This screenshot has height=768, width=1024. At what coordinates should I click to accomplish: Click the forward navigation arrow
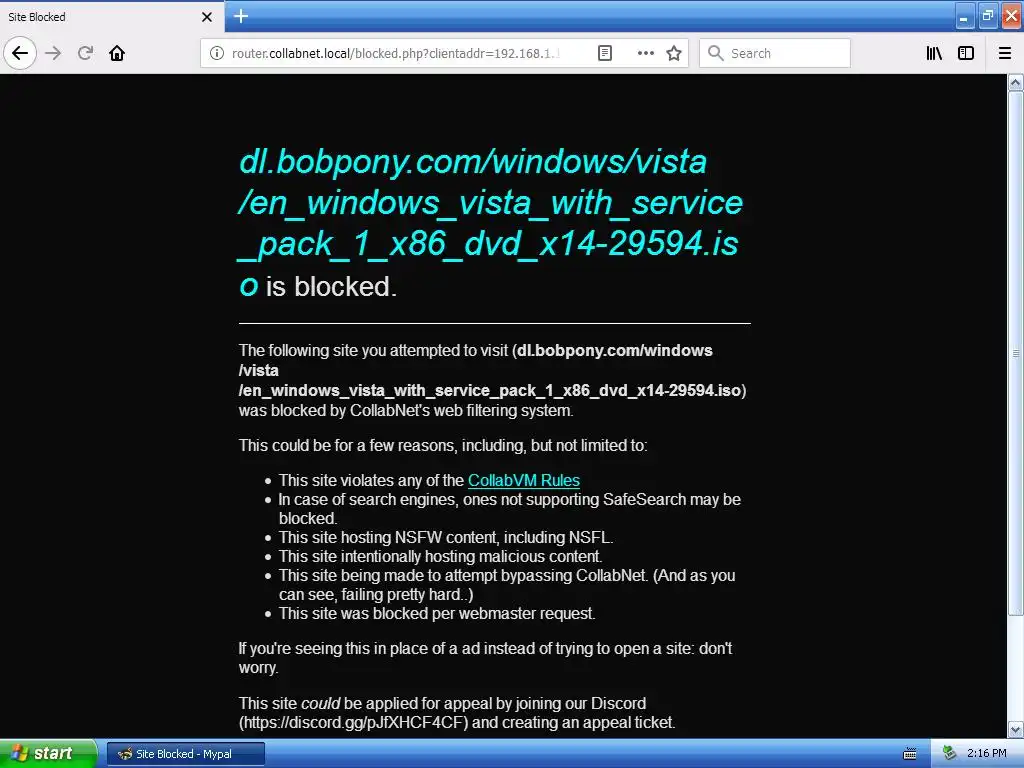(x=54, y=53)
